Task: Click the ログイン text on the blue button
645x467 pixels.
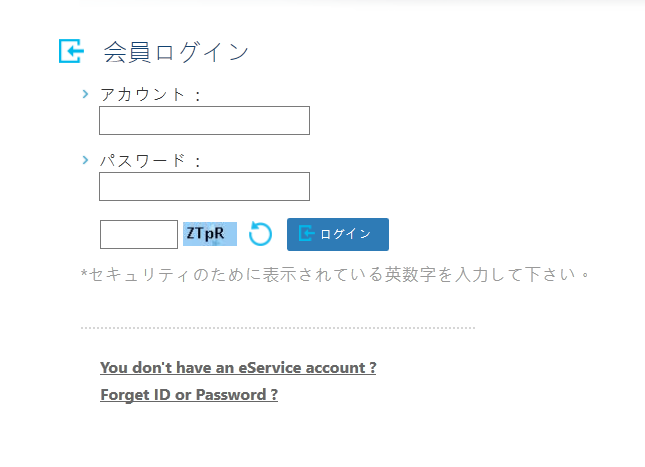Action: click(x=346, y=234)
